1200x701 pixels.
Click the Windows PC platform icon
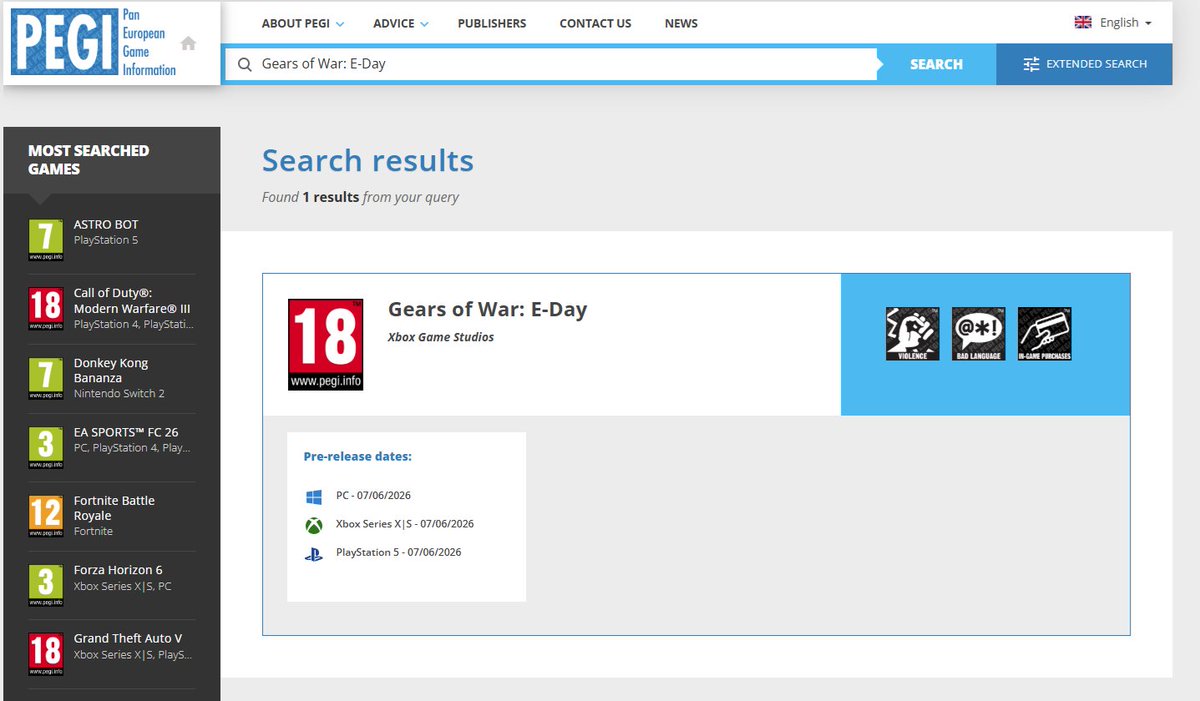point(314,496)
